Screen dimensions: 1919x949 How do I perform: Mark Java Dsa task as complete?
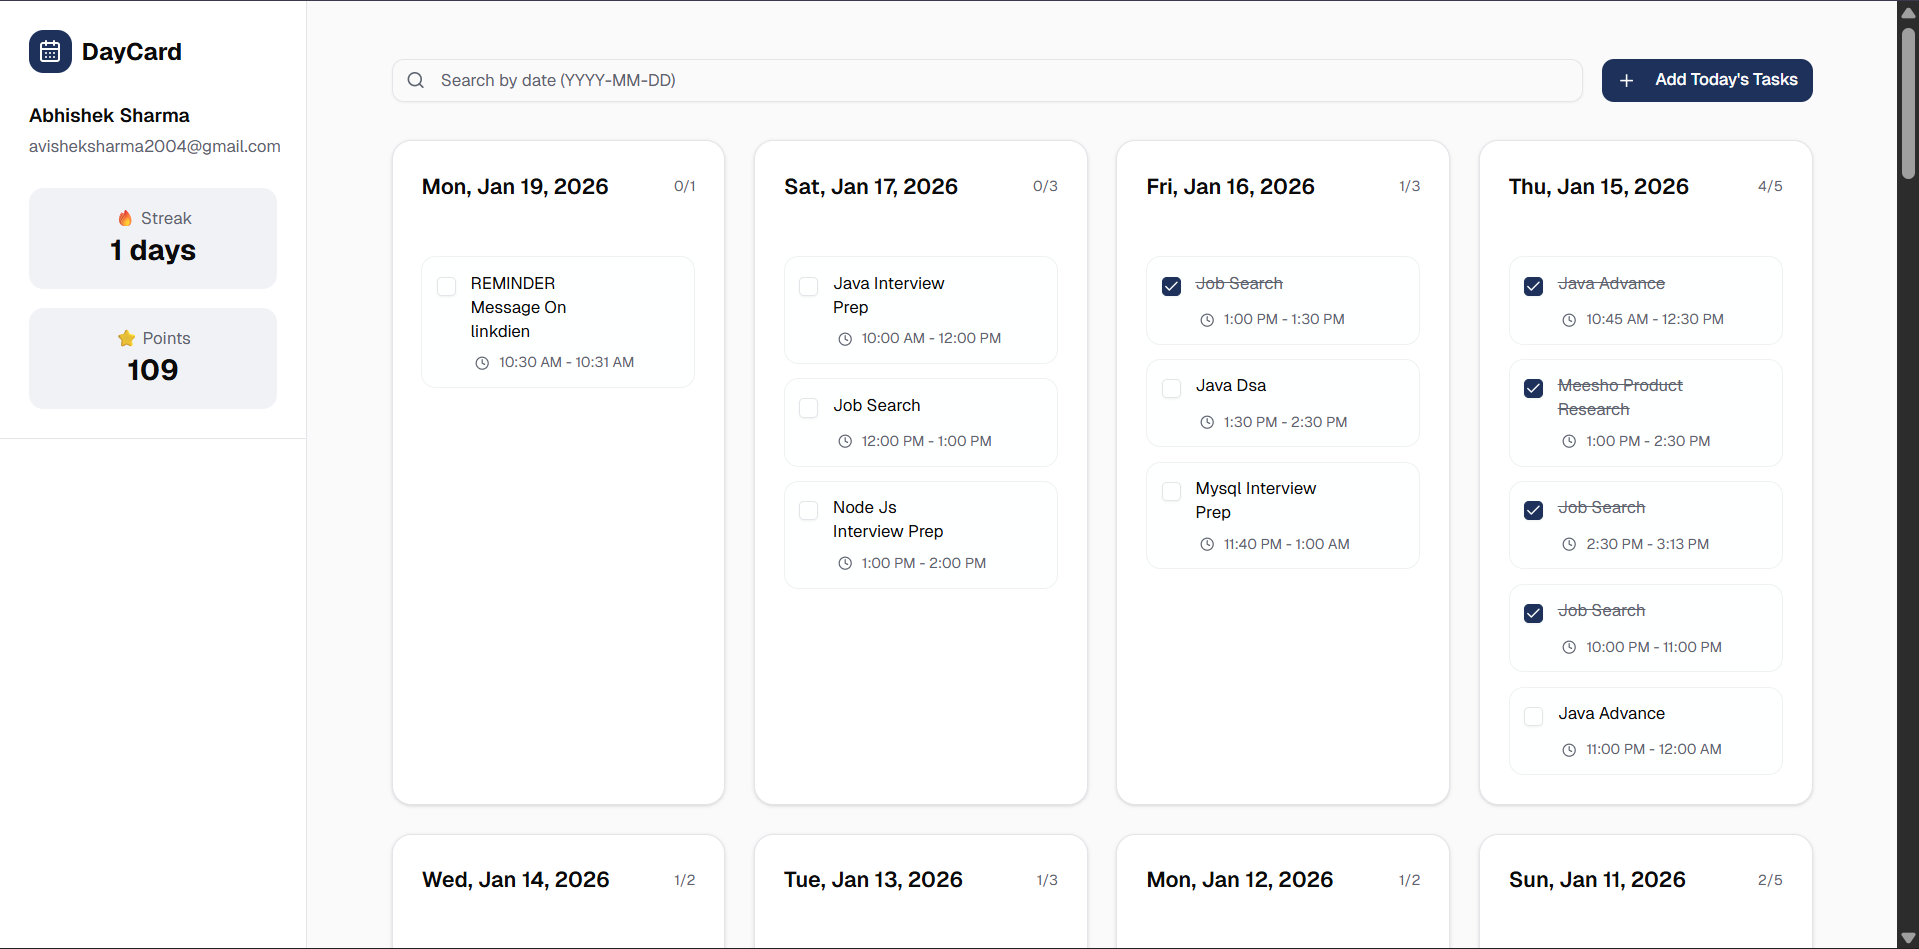click(x=1171, y=388)
